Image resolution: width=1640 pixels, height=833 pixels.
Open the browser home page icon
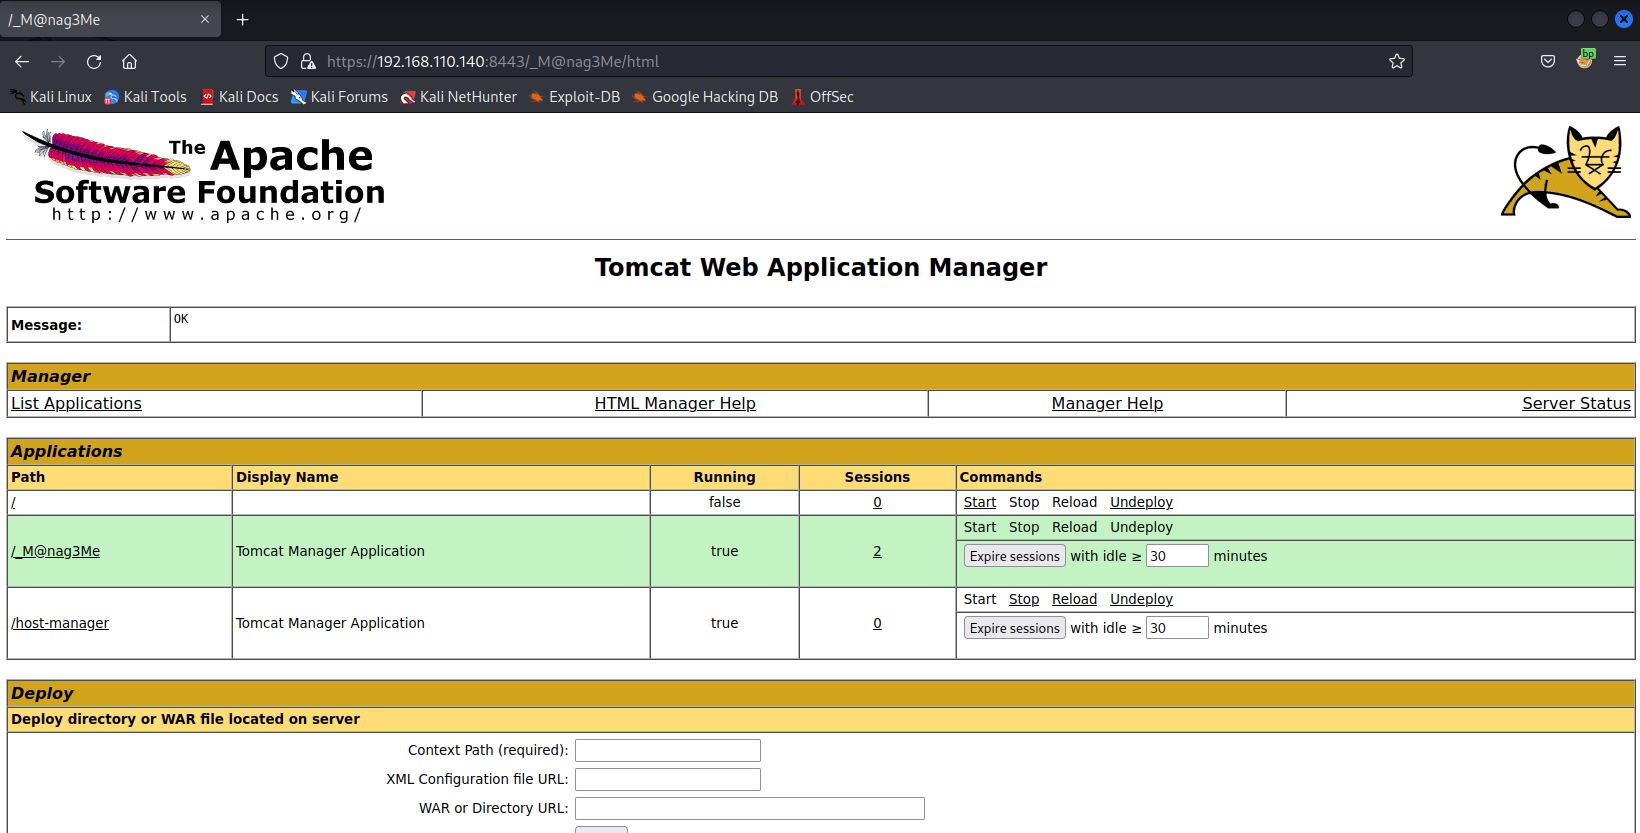[130, 62]
